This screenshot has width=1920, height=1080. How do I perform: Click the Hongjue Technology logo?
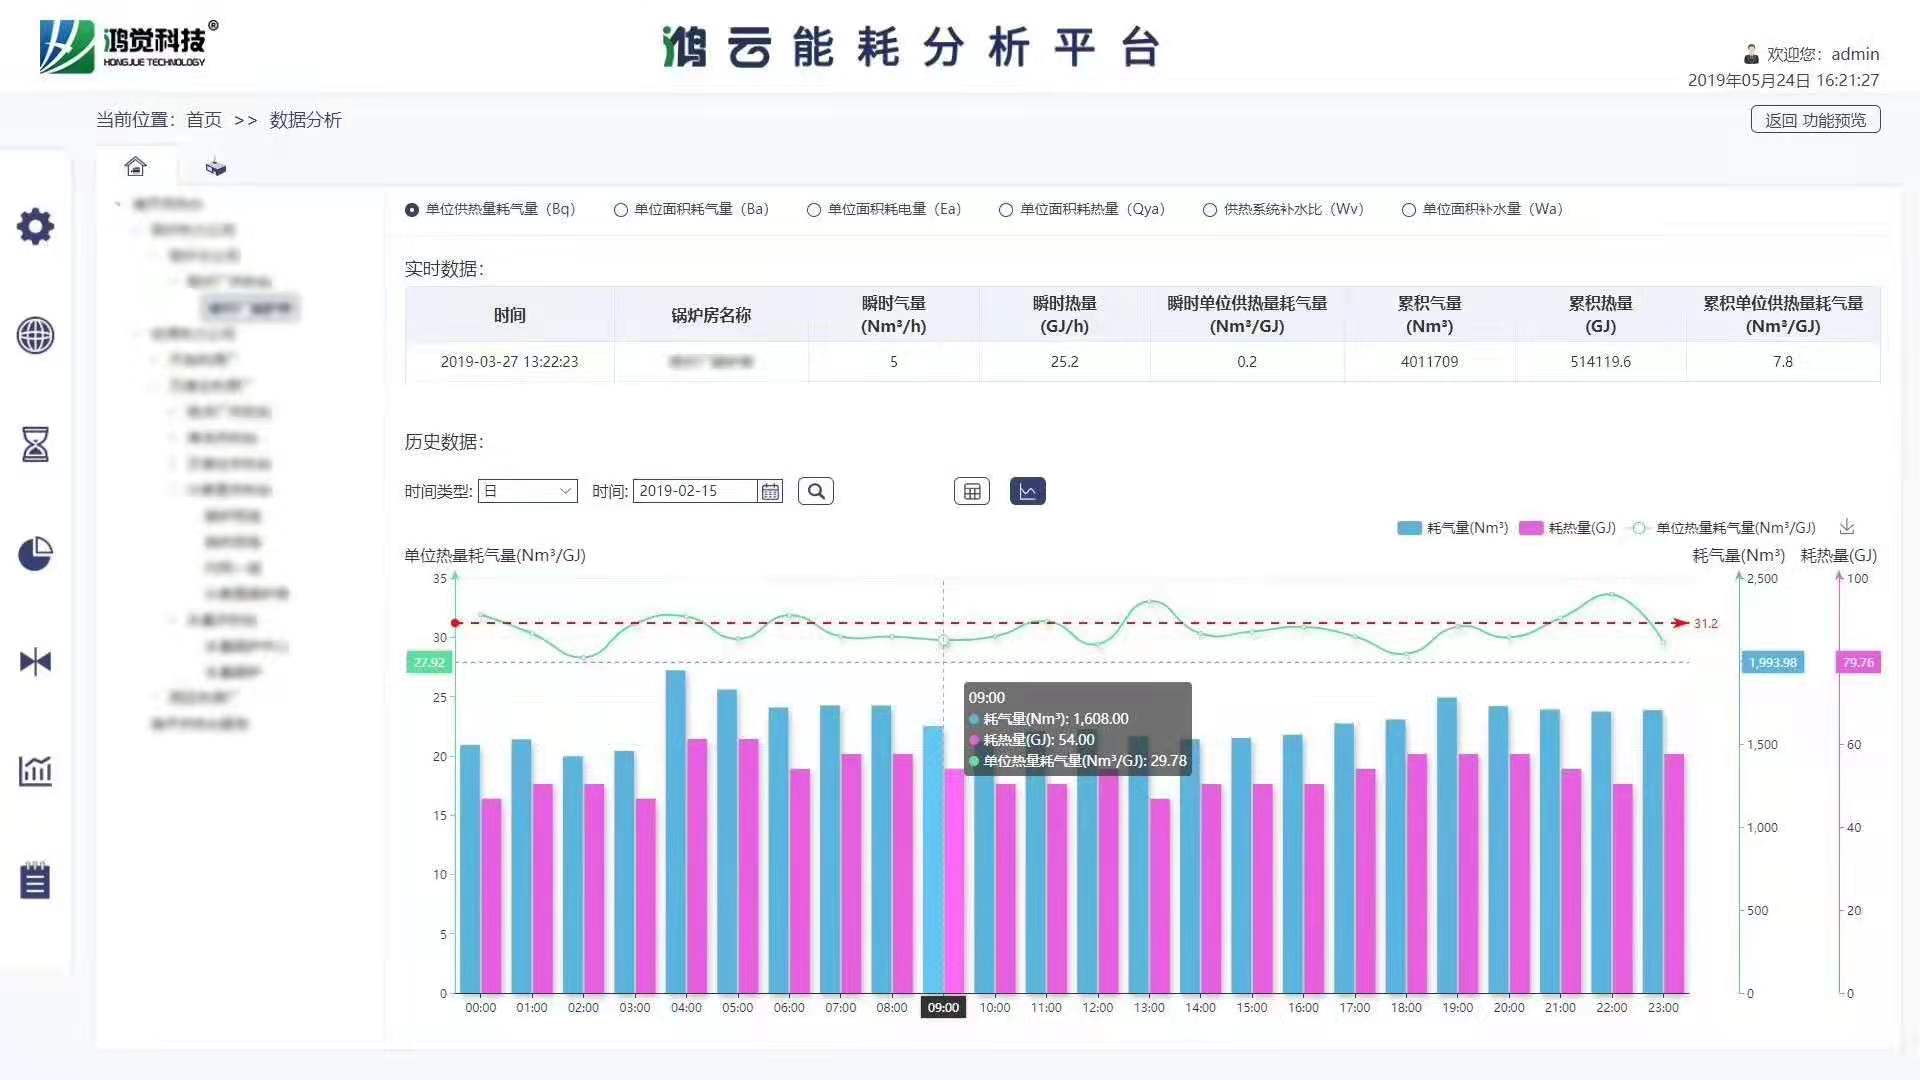coord(128,46)
